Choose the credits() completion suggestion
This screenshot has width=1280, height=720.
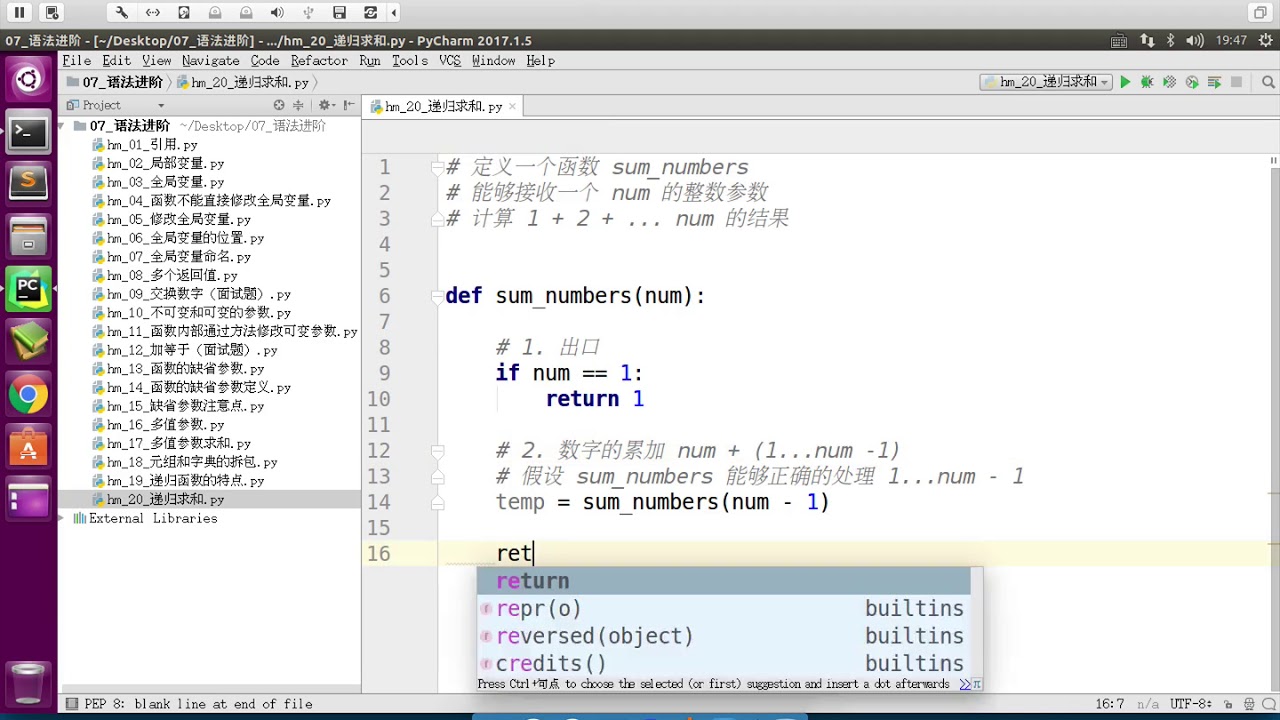pos(723,663)
